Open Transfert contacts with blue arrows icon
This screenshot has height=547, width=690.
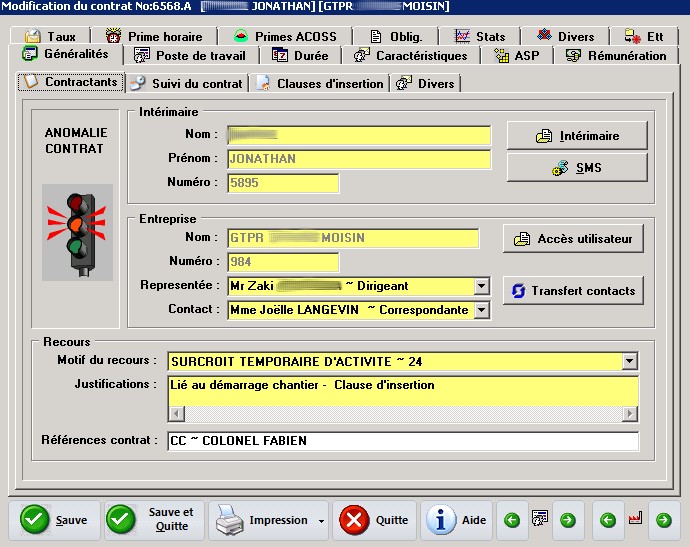573,291
